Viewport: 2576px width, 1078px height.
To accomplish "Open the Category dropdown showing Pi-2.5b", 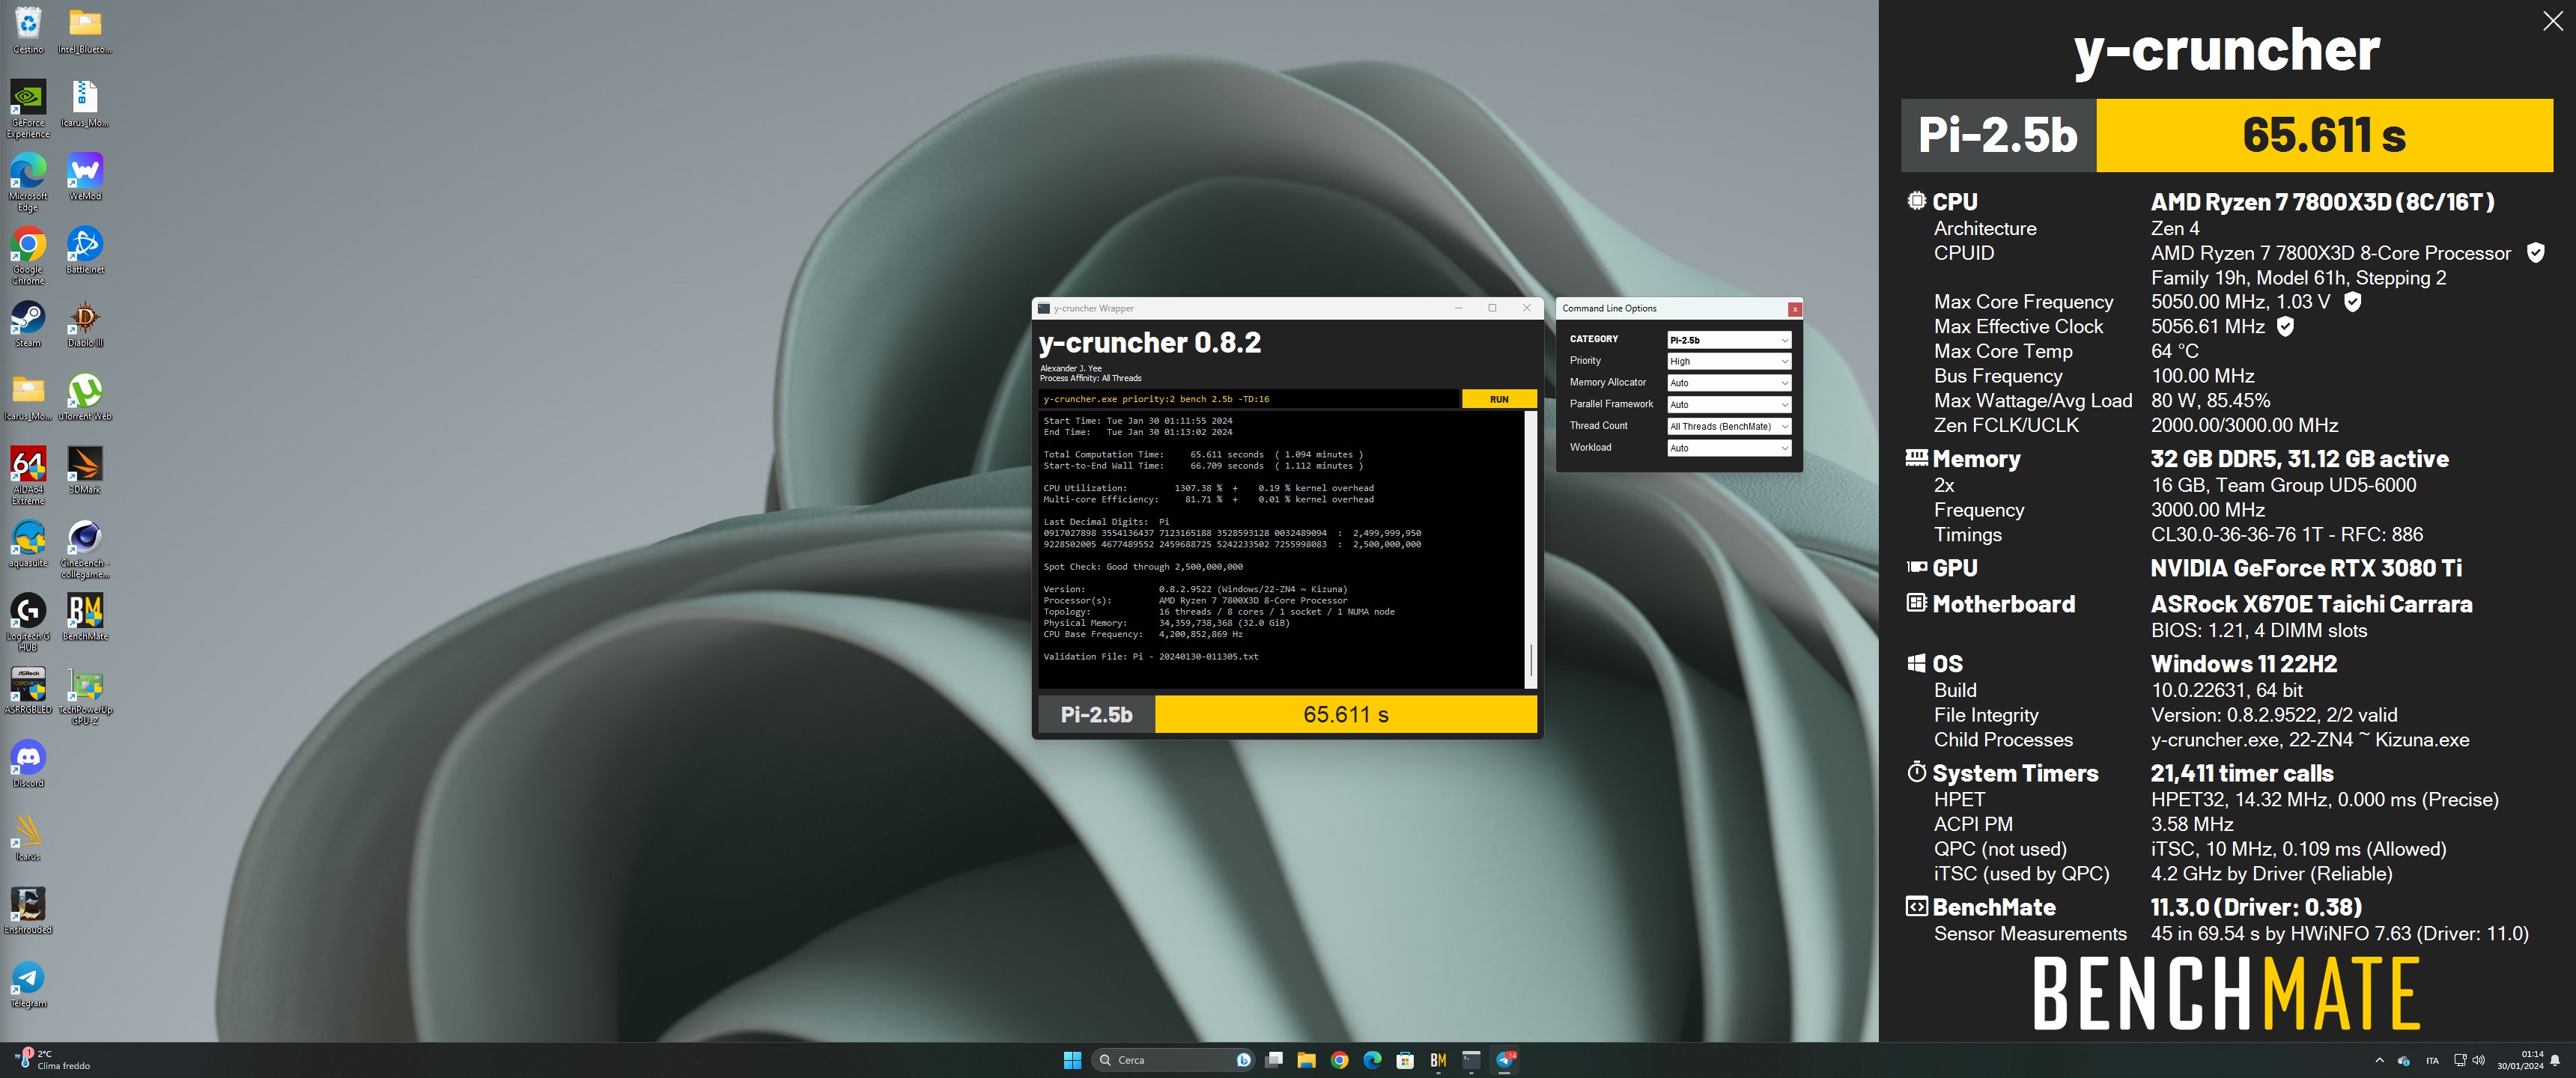I will 1728,340.
